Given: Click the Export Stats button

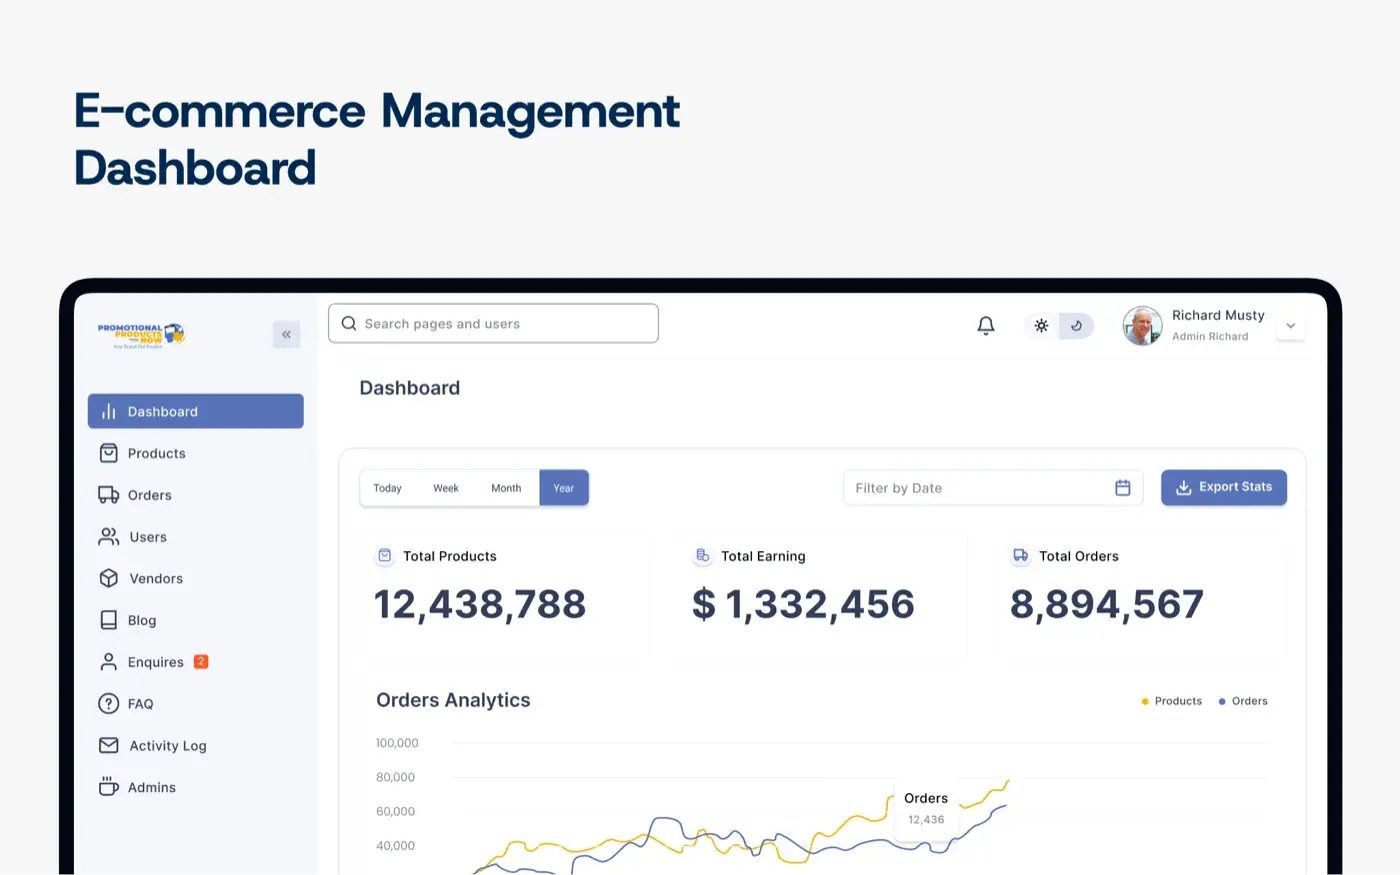Looking at the screenshot, I should point(1224,487).
